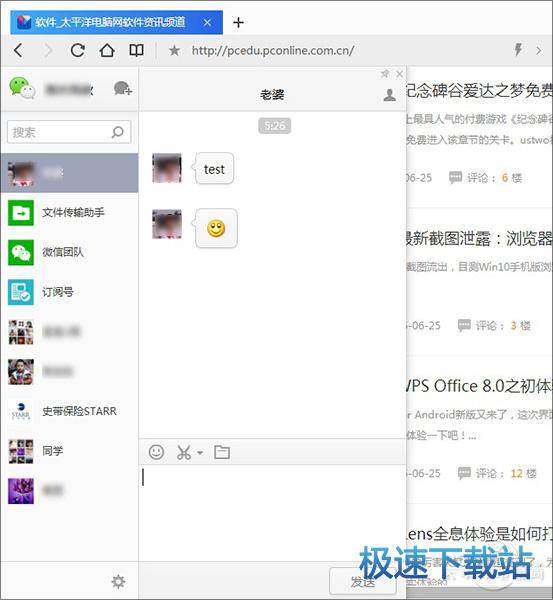Select the 软件_太平洋电脑网 browser tab
553x600 pixels.
point(116,23)
